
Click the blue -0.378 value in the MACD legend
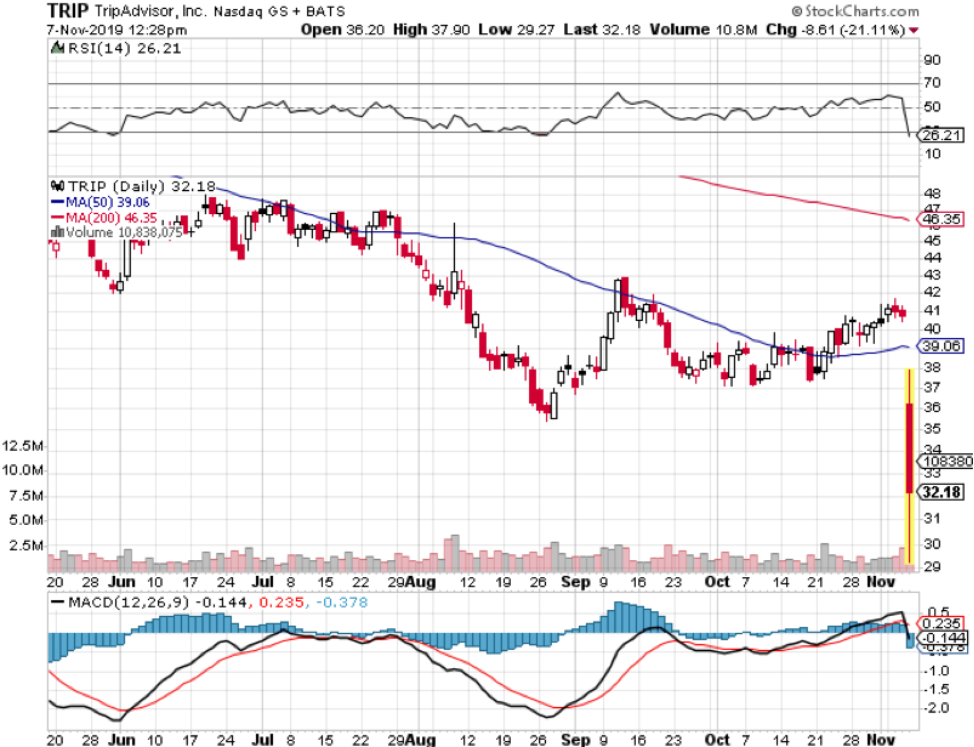pos(342,602)
